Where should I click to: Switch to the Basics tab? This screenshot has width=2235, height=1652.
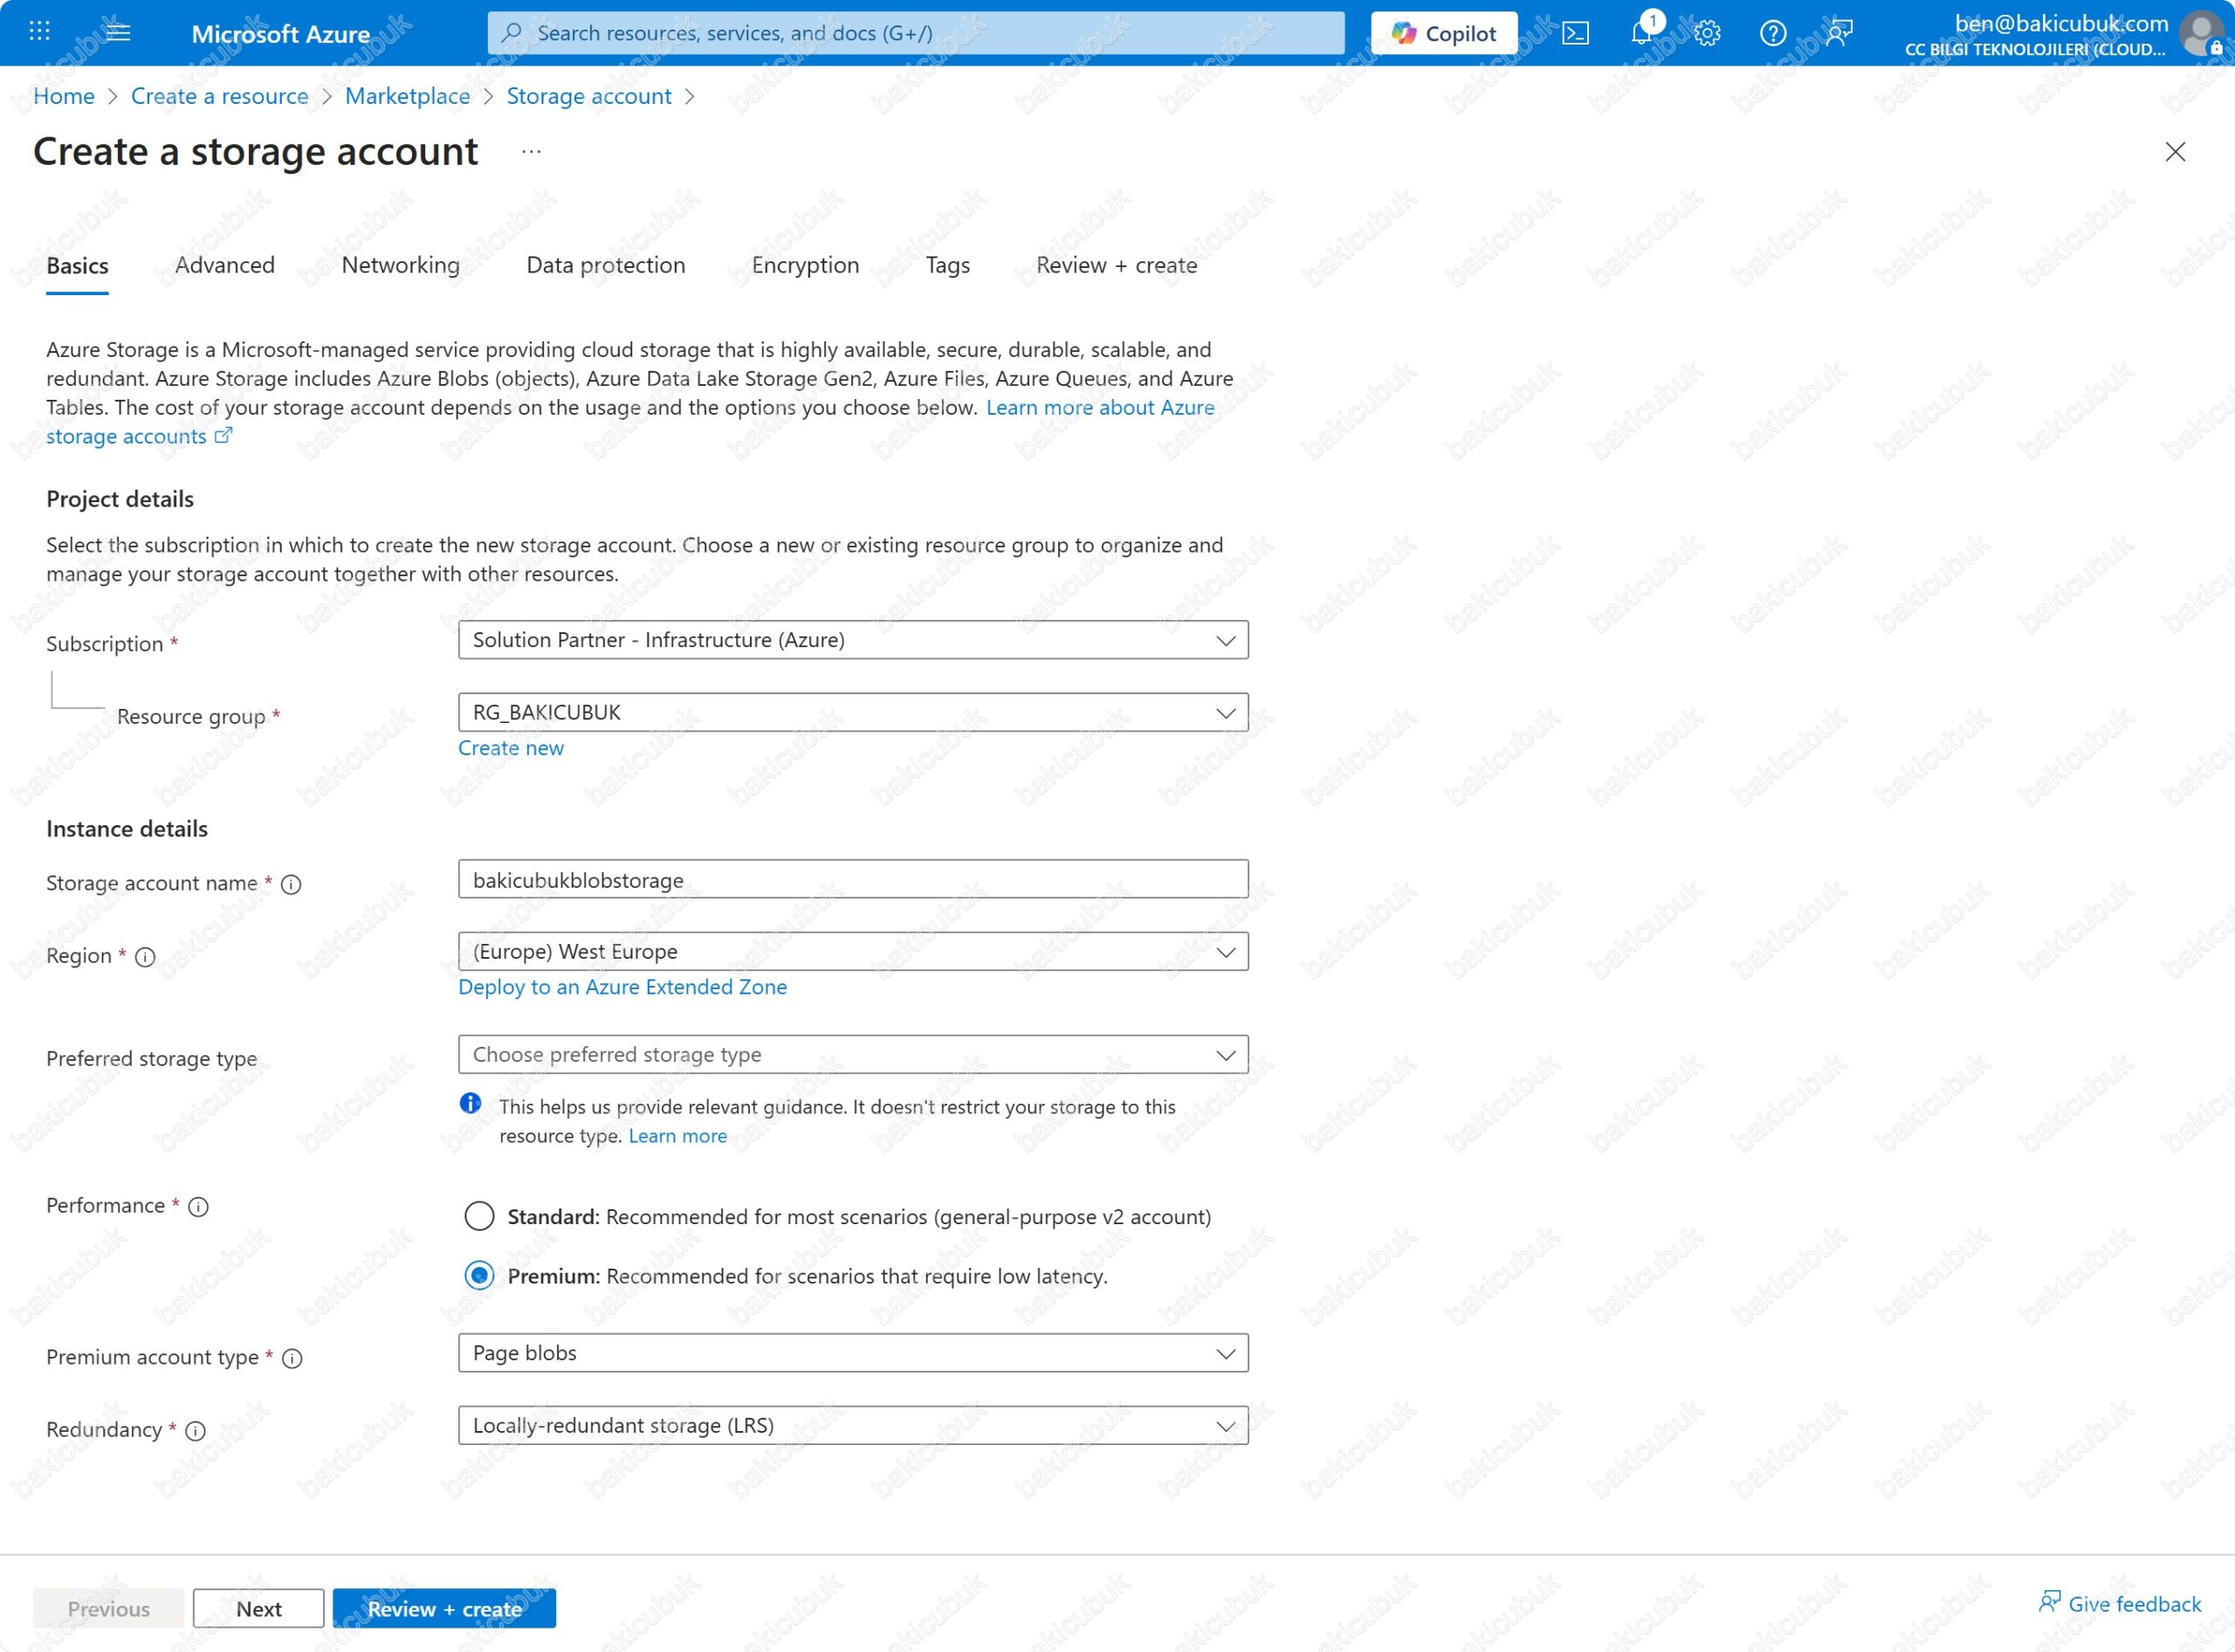(x=77, y=265)
